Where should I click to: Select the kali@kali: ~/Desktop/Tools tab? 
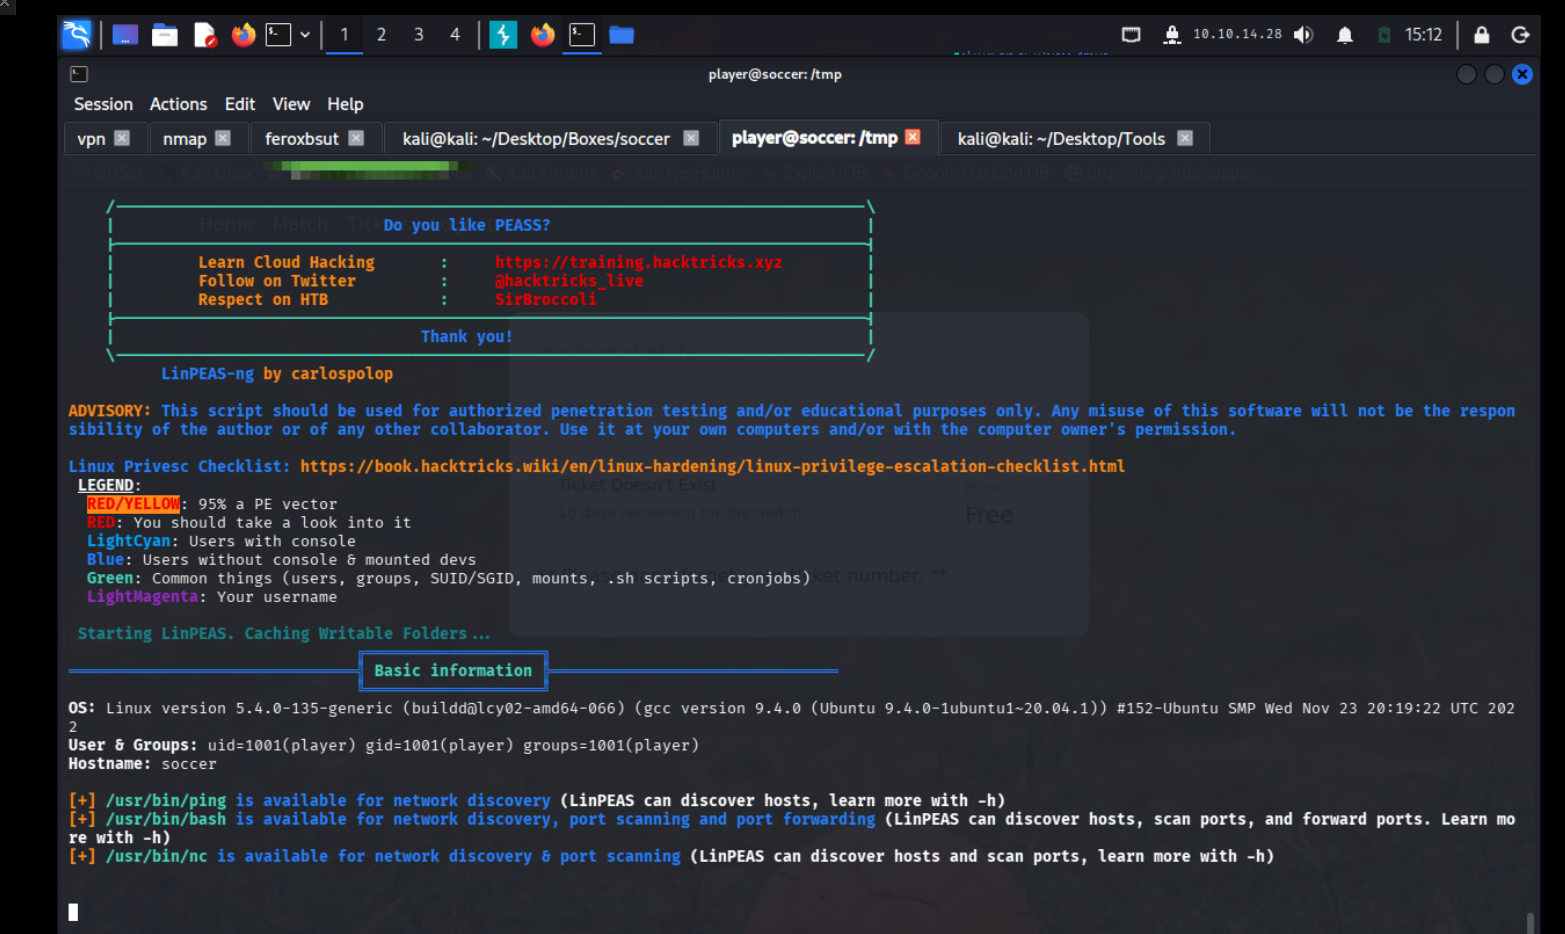point(1060,139)
